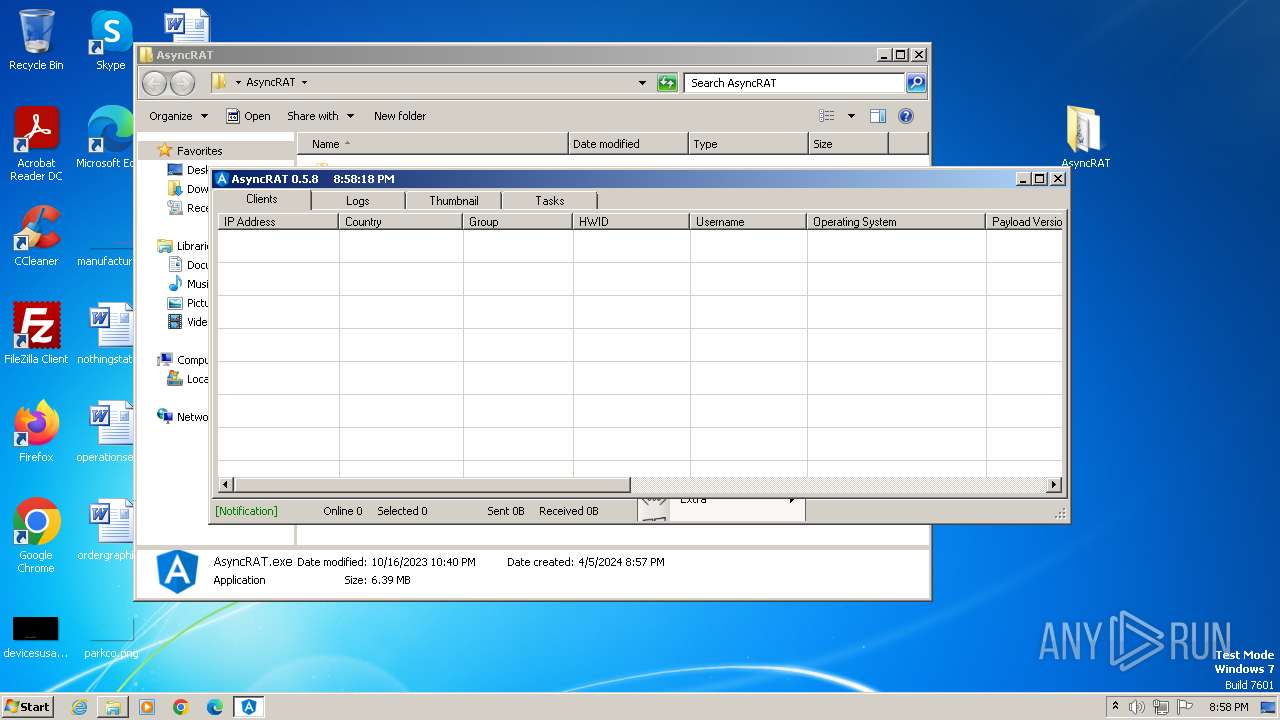1280x720 pixels.
Task: Go back in Explorer navigation
Action: (x=154, y=83)
